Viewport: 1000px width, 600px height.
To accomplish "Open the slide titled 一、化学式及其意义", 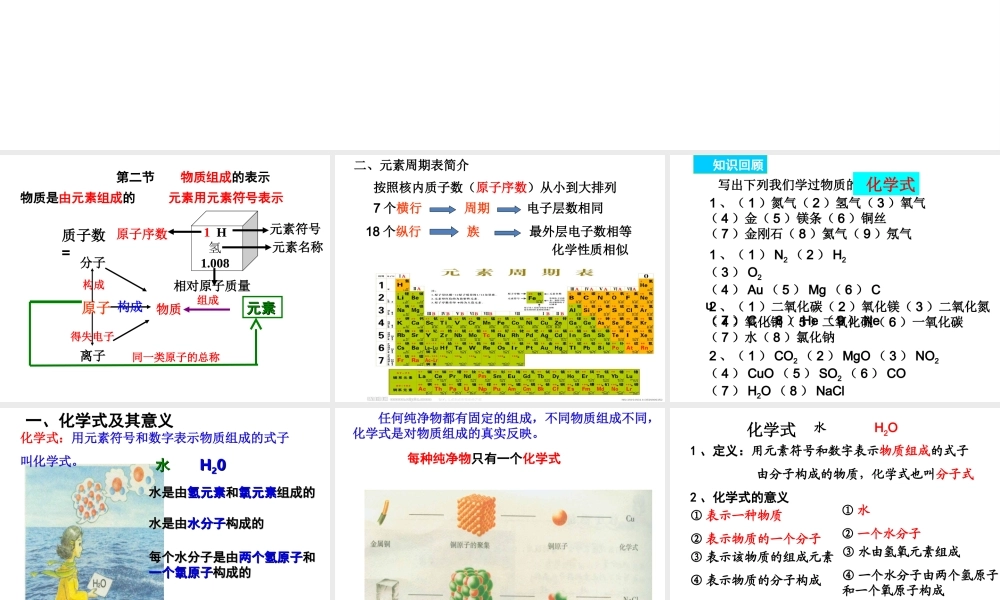I will coord(165,504).
